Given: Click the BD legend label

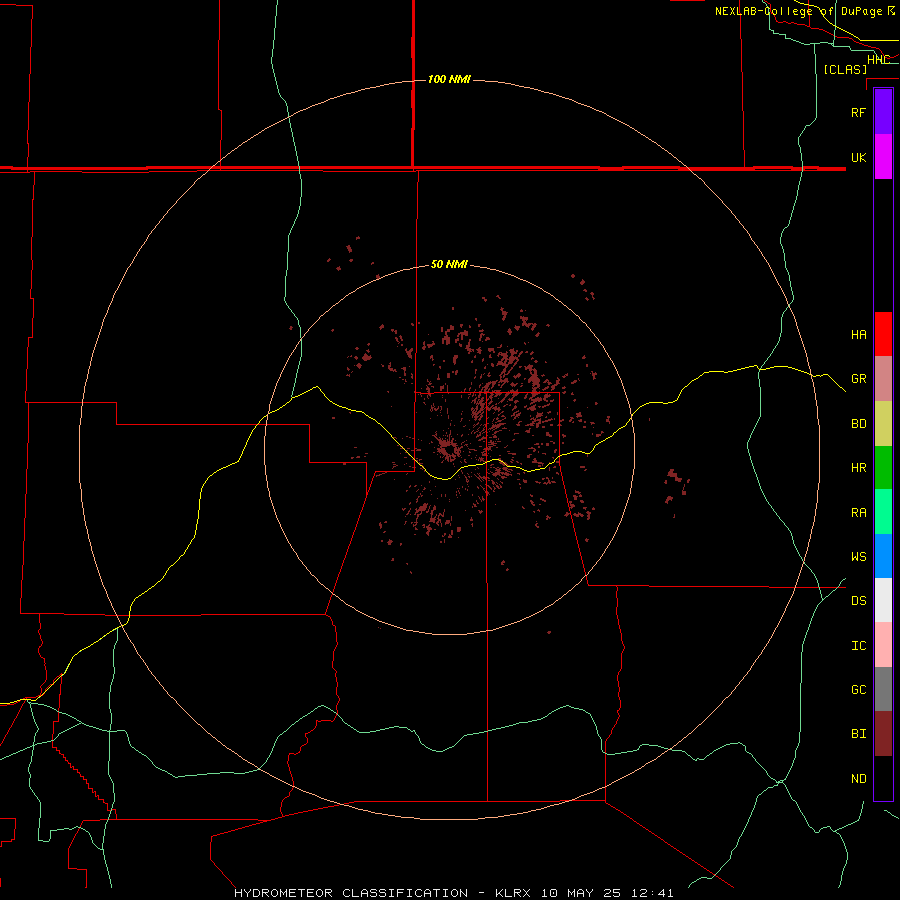Looking at the screenshot, I should coord(858,424).
